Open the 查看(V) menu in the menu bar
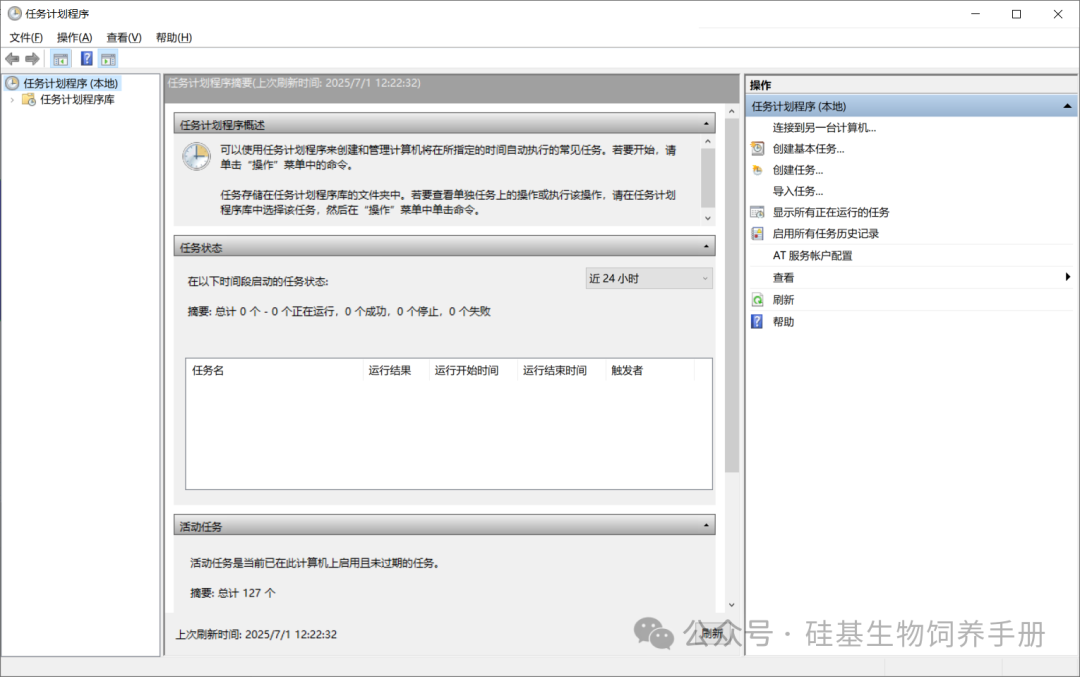The image size is (1080, 677). [124, 37]
